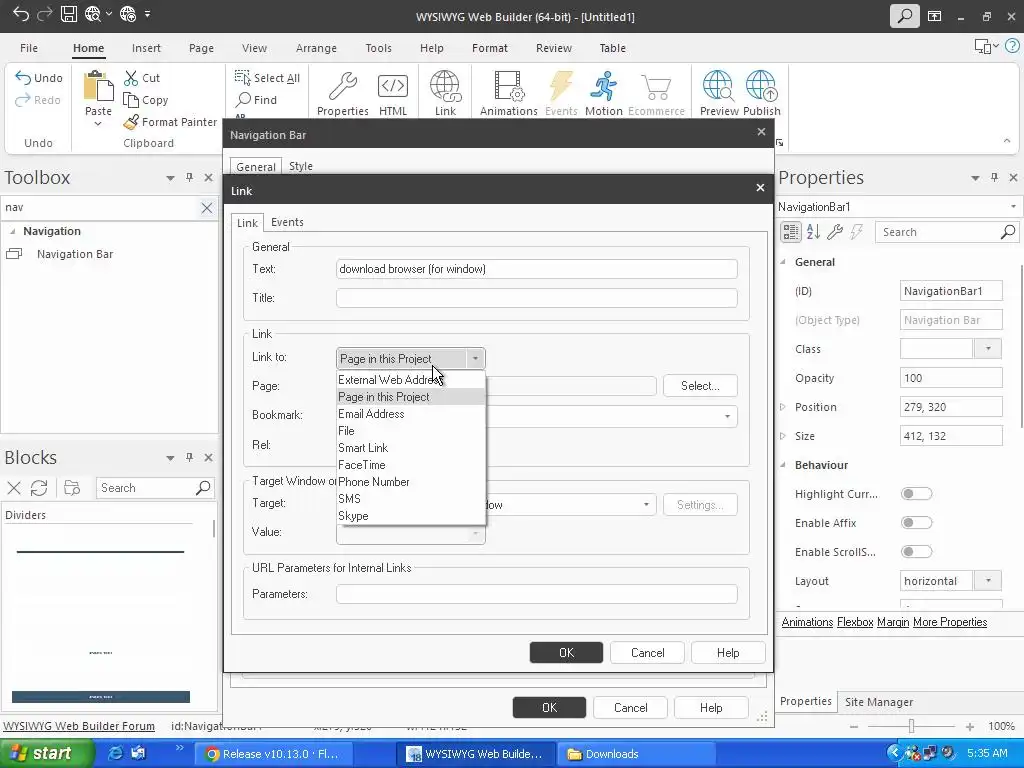Adjust the zoom slider in the status bar
The height and width of the screenshot is (768, 1024).
(911, 726)
